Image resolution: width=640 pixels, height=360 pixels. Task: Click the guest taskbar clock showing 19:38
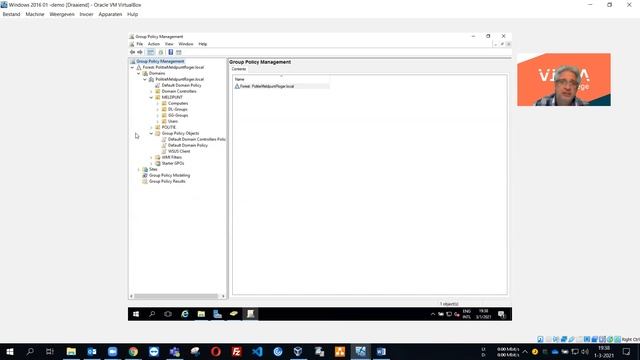[483, 314]
